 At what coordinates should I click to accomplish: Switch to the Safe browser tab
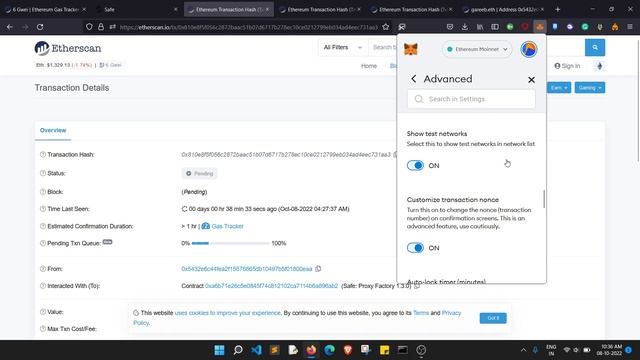(x=137, y=9)
